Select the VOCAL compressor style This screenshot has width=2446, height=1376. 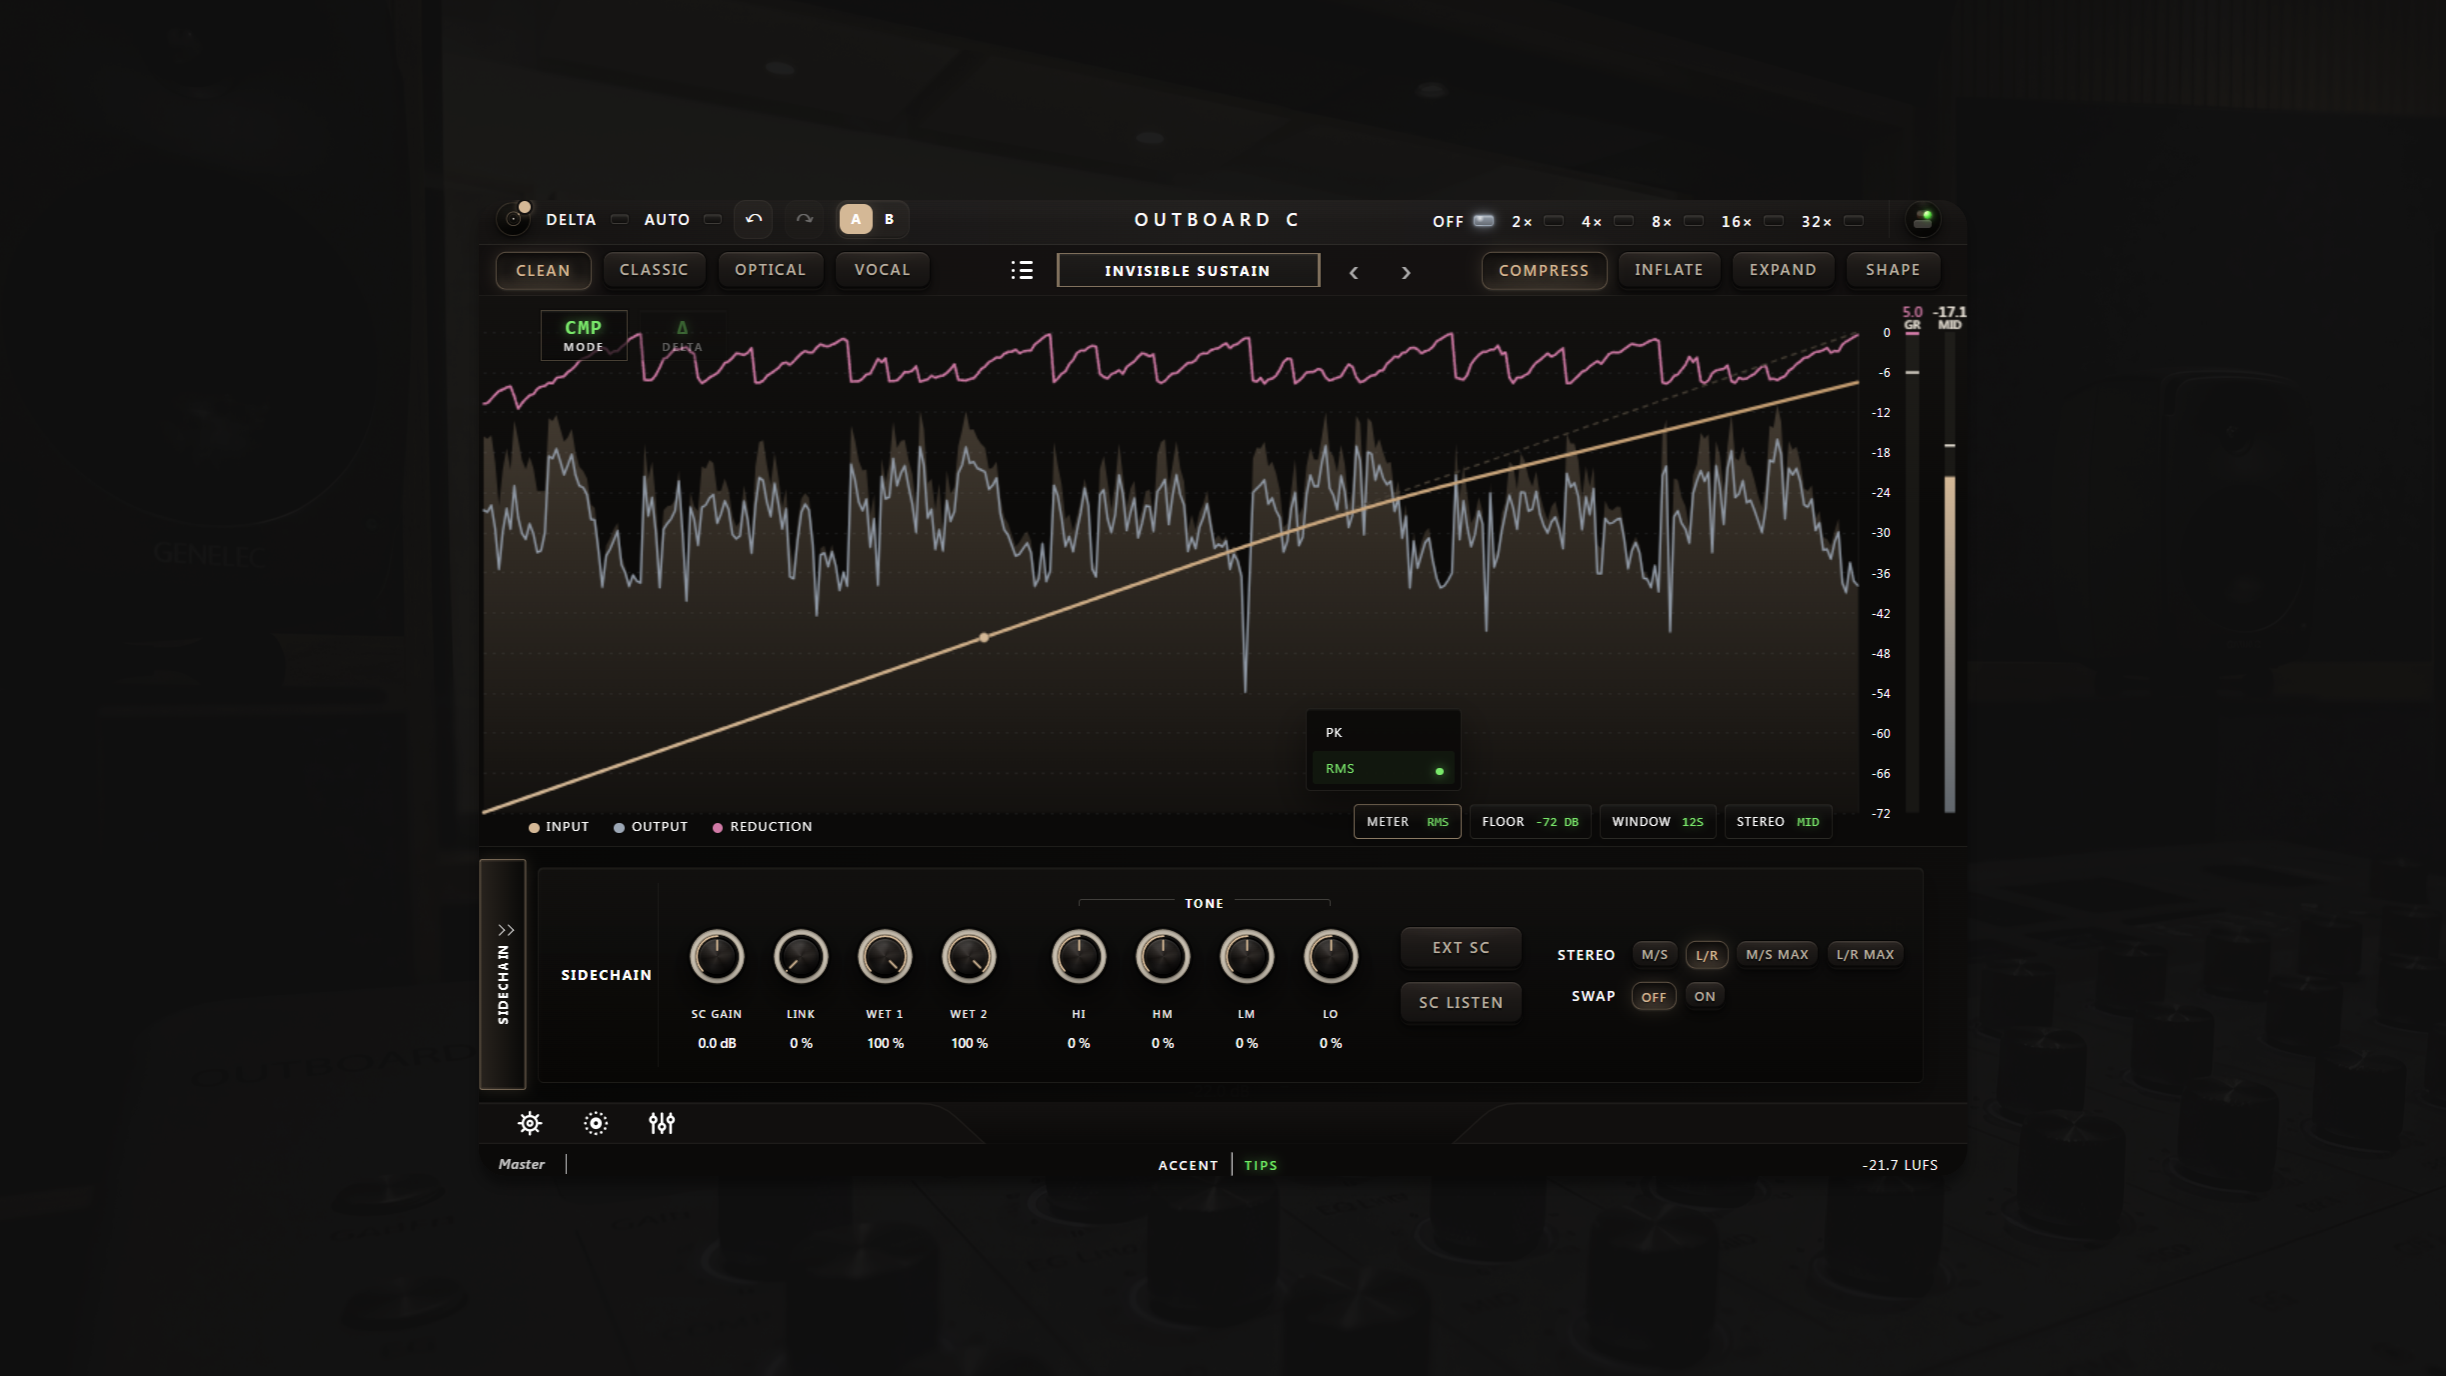click(882, 270)
